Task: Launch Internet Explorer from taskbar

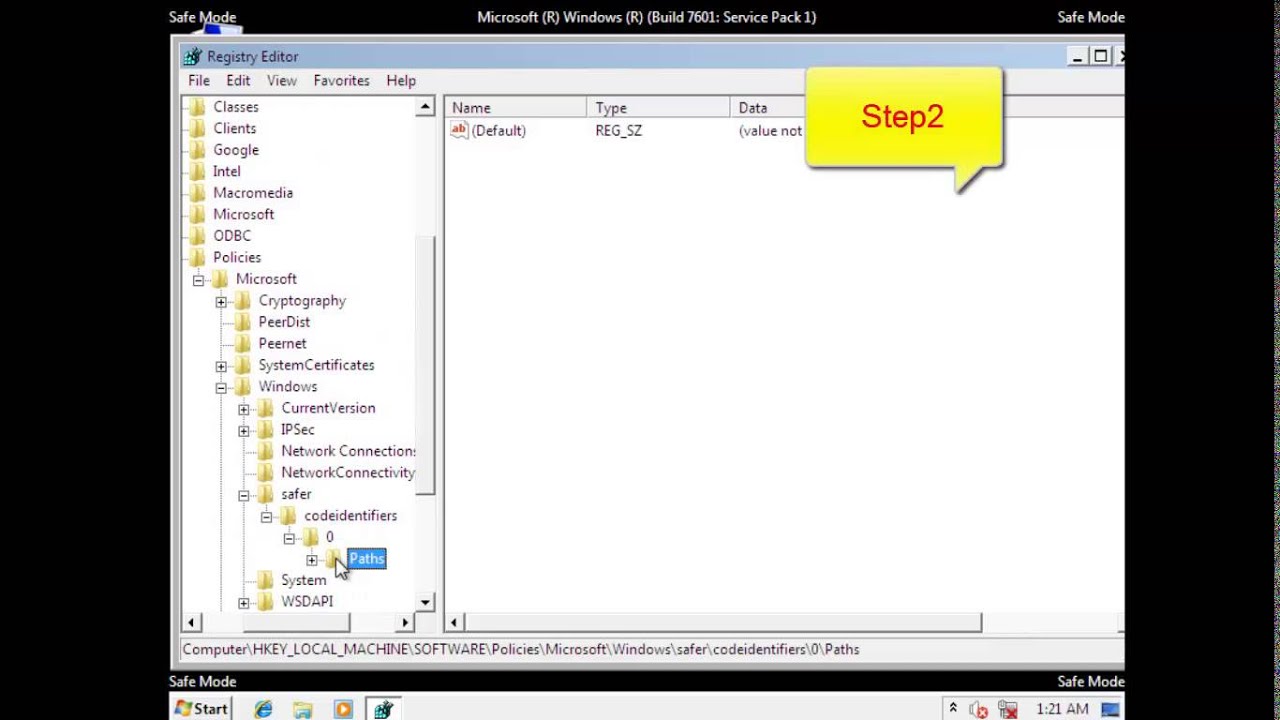Action: (263, 709)
